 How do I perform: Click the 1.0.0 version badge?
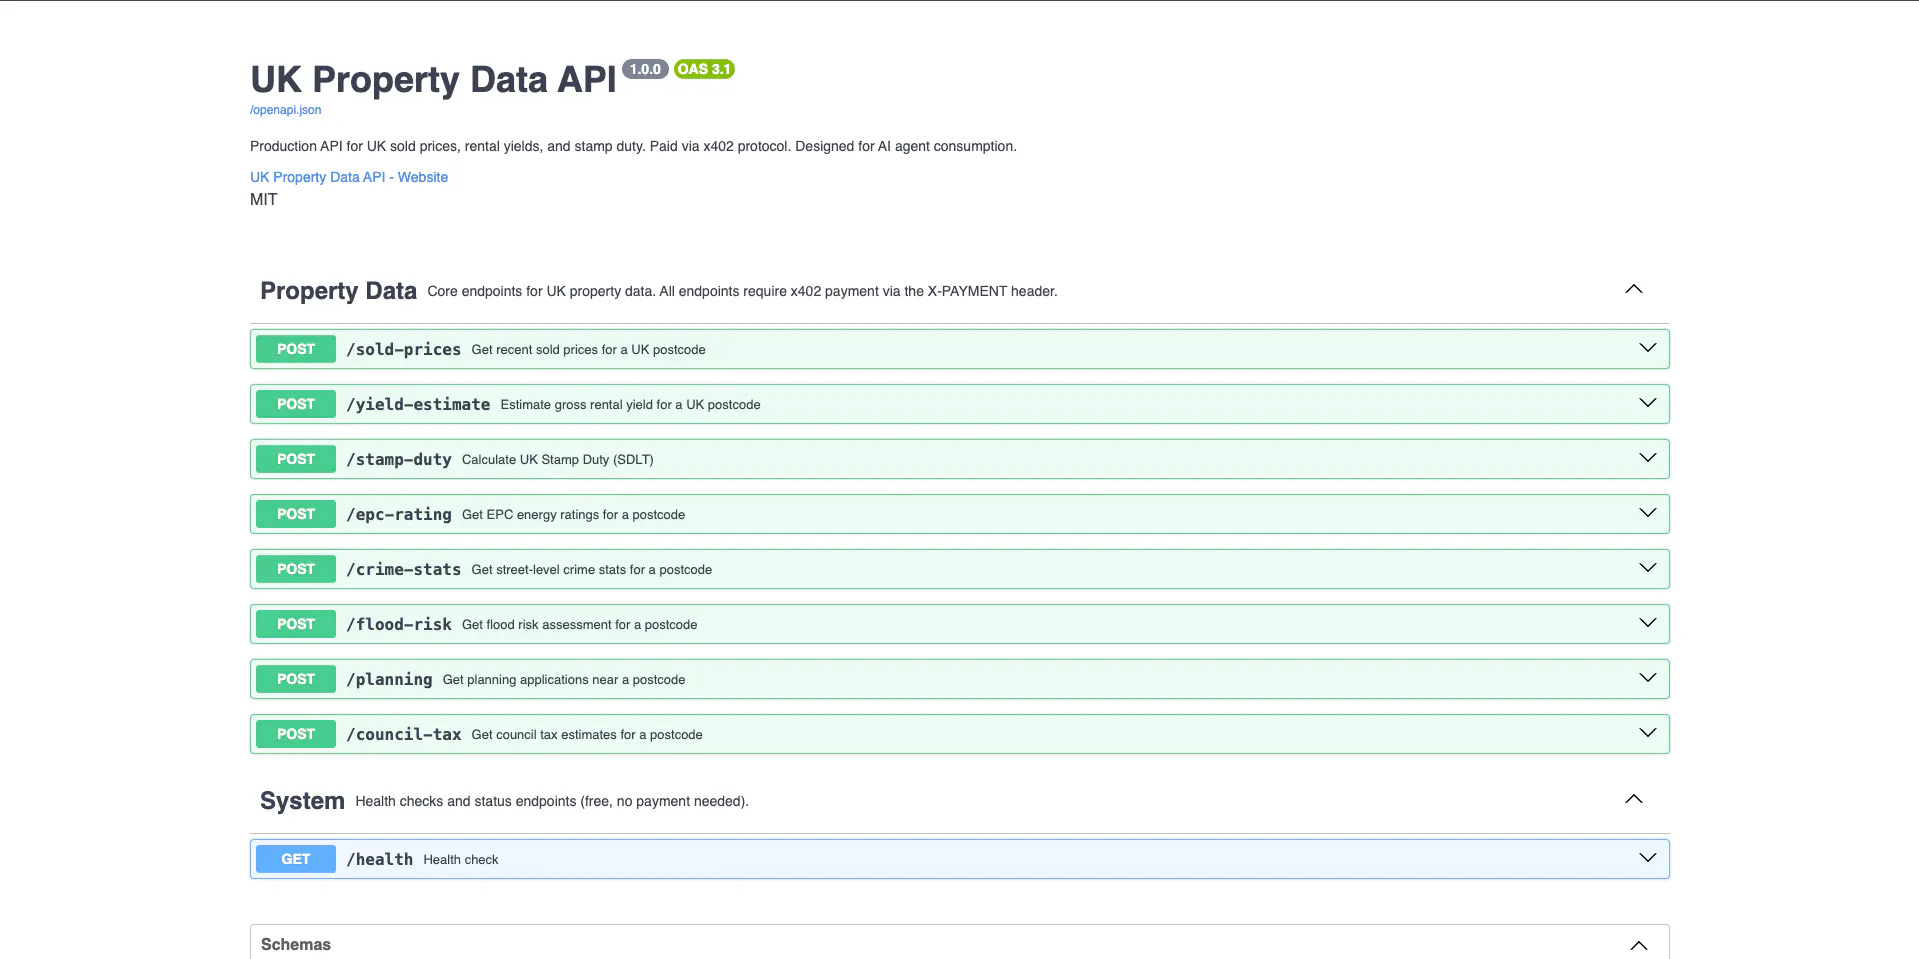point(645,69)
